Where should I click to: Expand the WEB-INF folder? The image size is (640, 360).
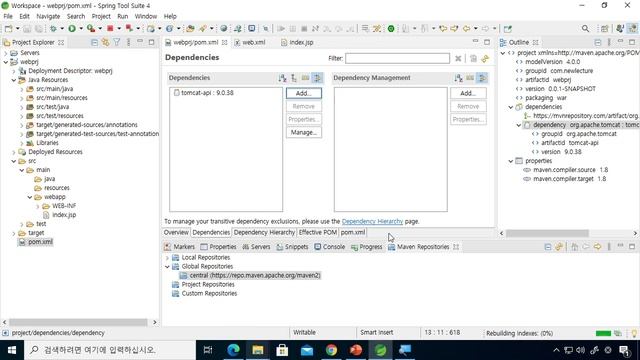pyautogui.click(x=38, y=206)
